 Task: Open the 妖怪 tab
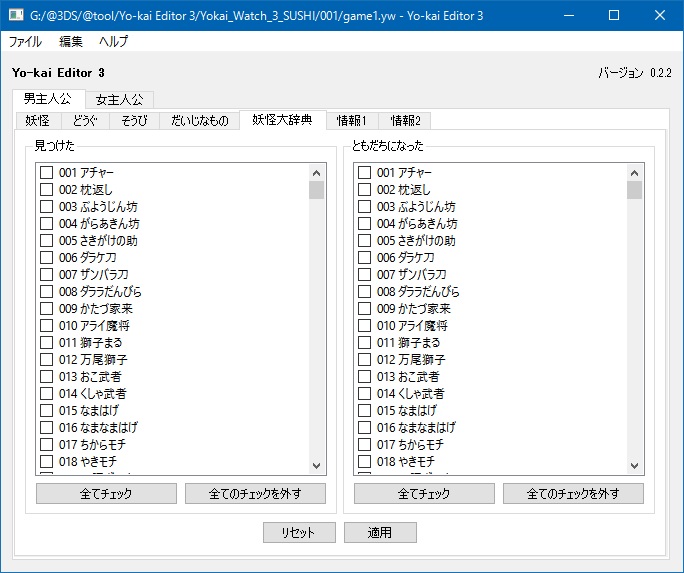pyautogui.click(x=38, y=120)
